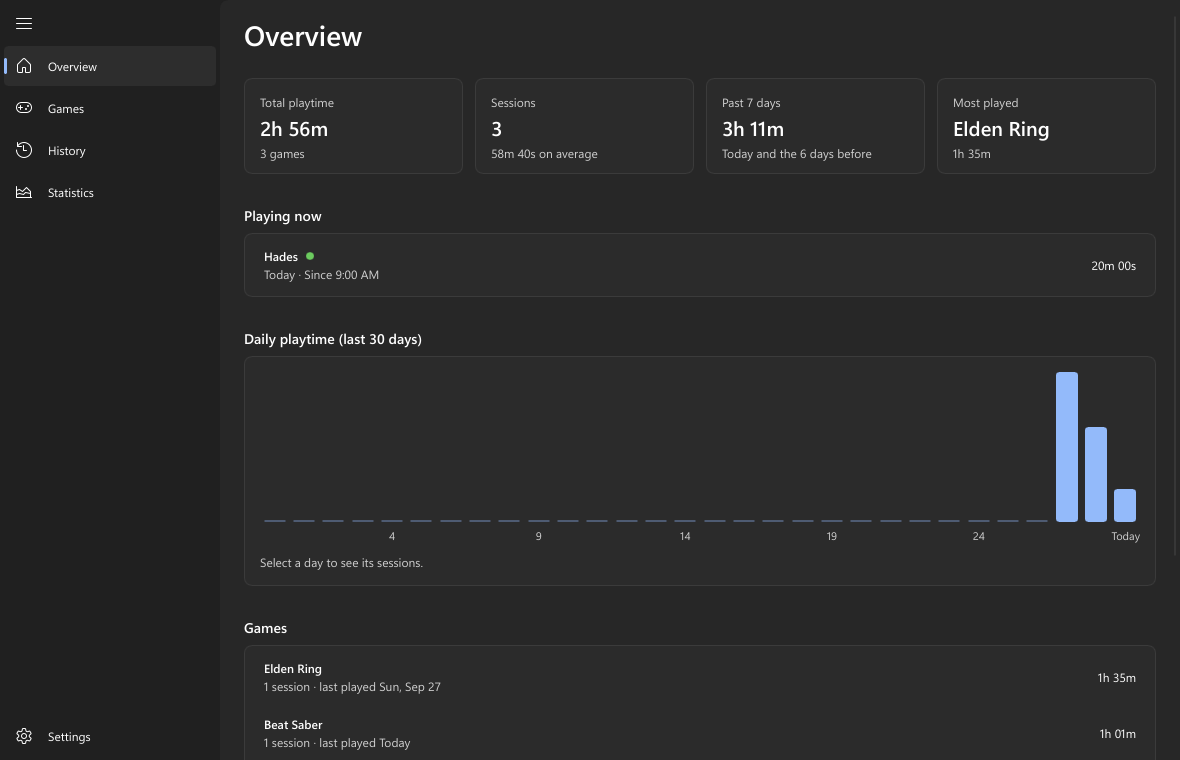Click the '24' axis label on chart
This screenshot has height=760, width=1180.
point(978,536)
